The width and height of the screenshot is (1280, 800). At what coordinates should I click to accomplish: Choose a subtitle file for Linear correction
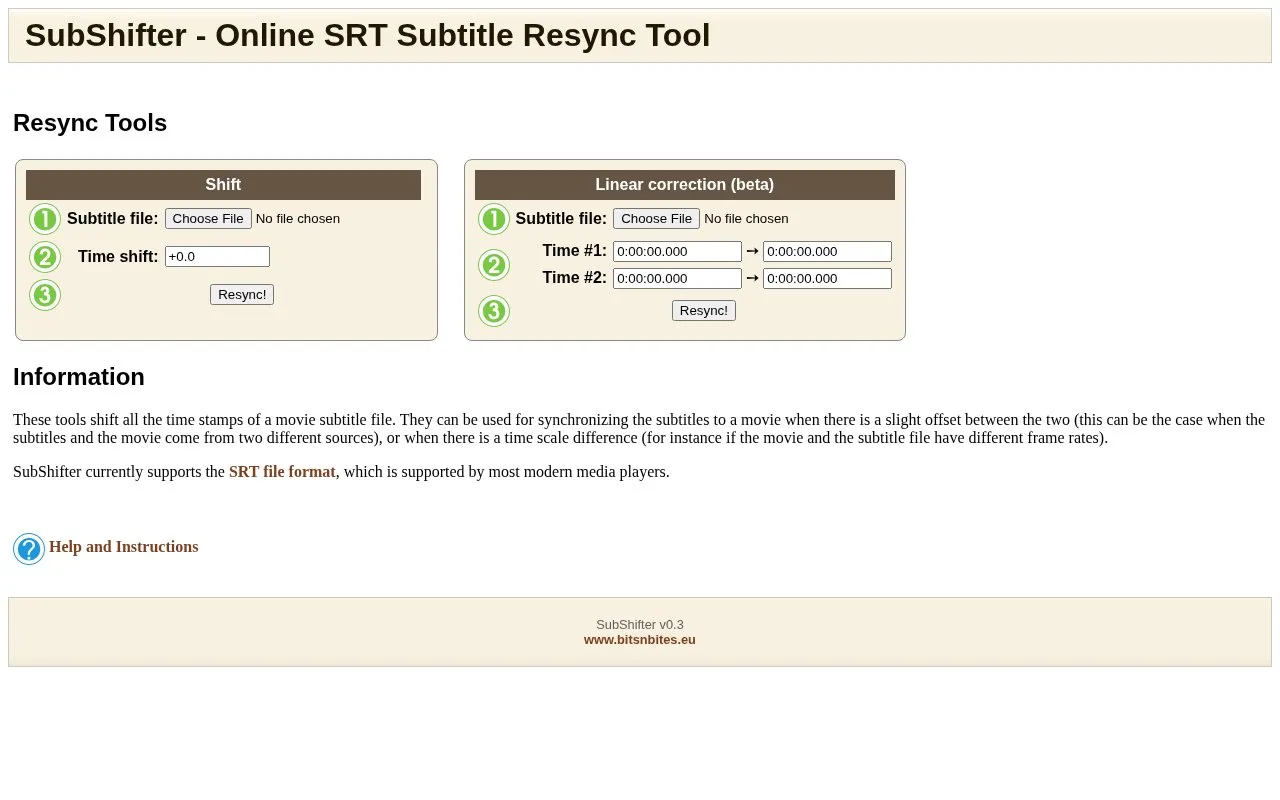(657, 219)
